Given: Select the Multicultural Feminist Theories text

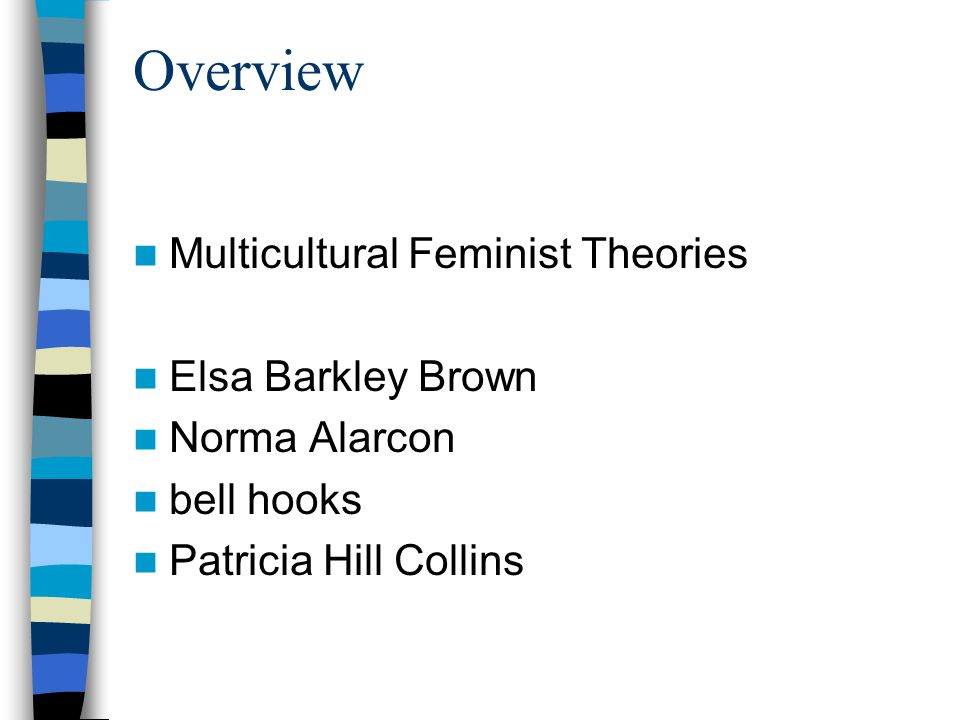Looking at the screenshot, I should pos(458,253).
